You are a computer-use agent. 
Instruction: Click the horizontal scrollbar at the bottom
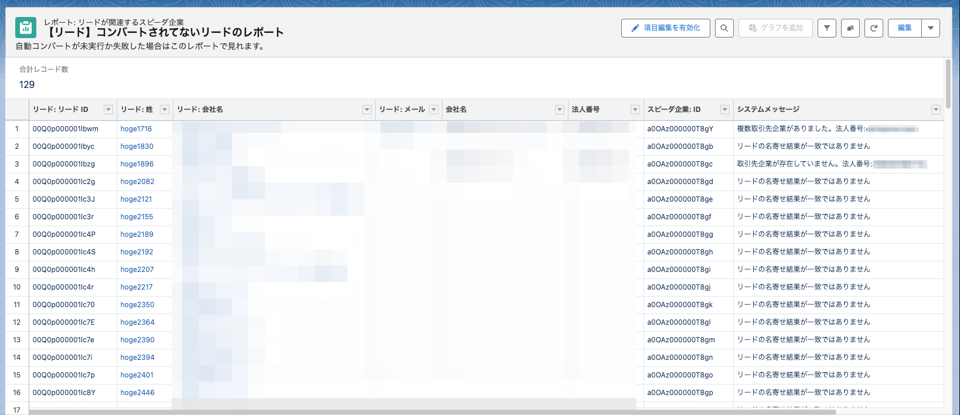coord(330,411)
